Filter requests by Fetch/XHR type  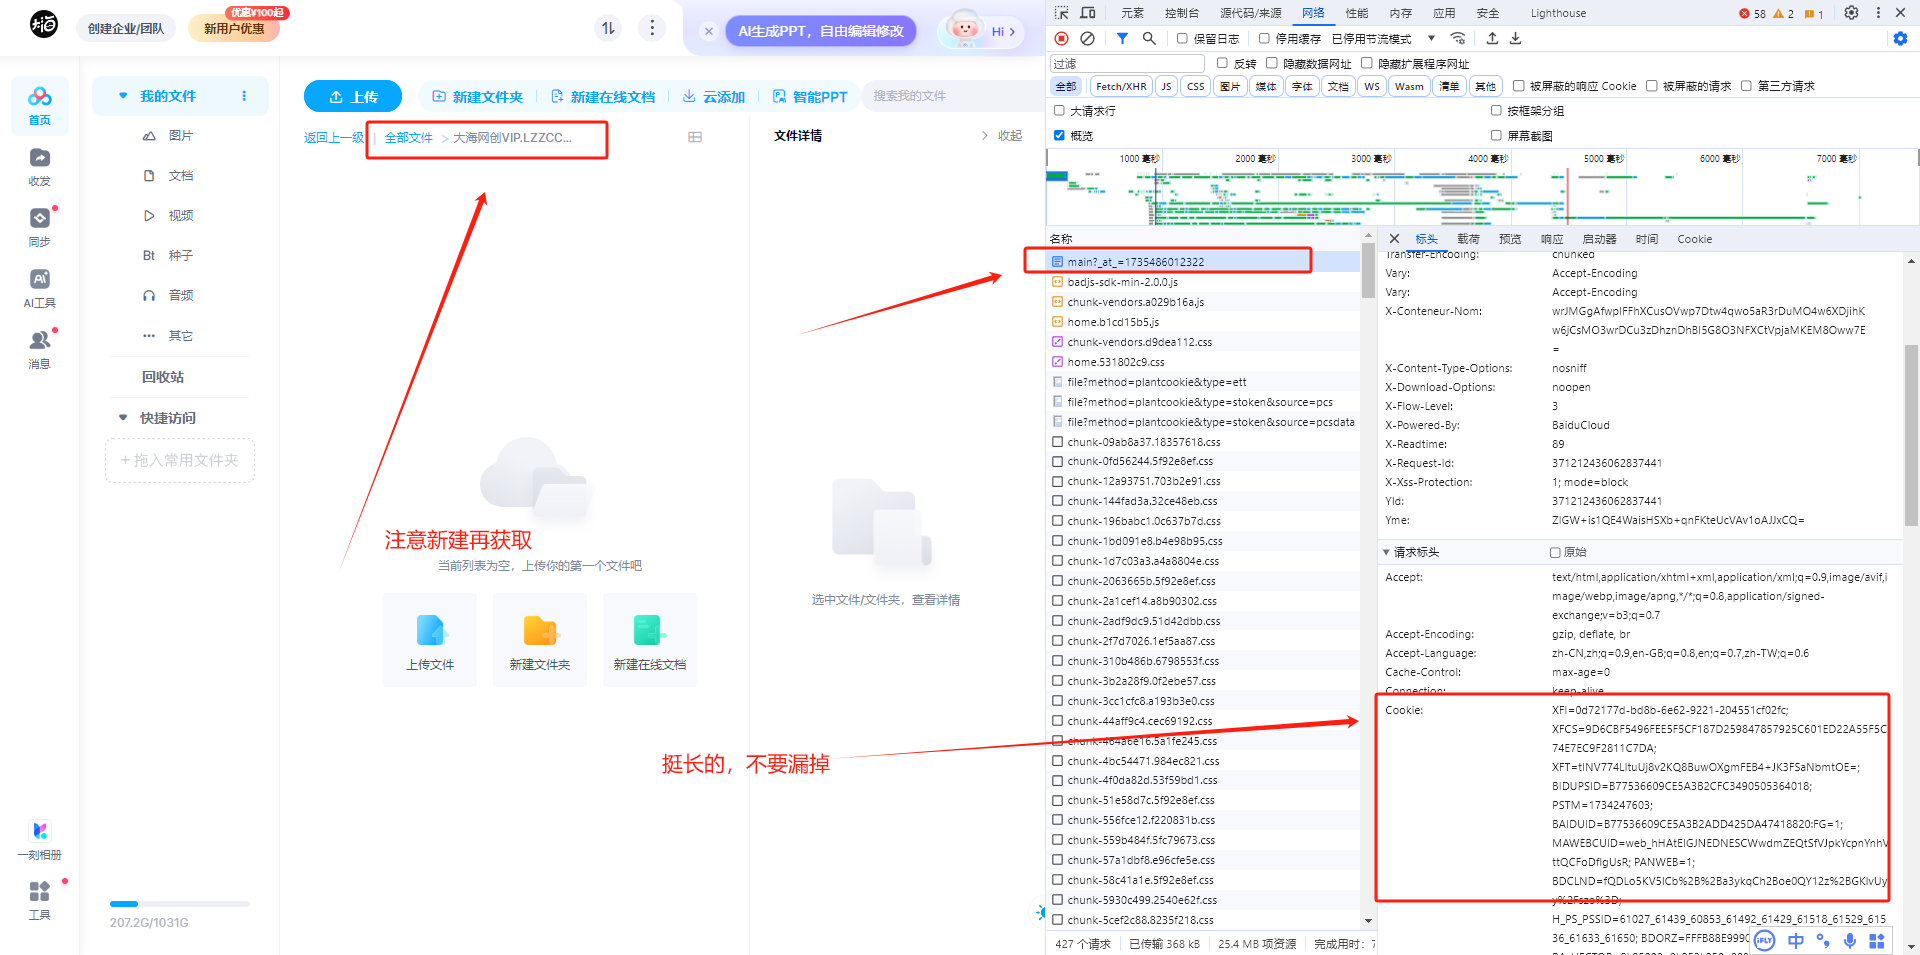pyautogui.click(x=1121, y=86)
